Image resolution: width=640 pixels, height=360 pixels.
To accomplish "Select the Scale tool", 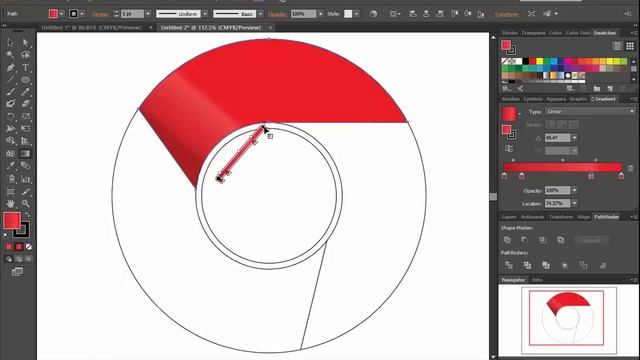I will [25, 117].
